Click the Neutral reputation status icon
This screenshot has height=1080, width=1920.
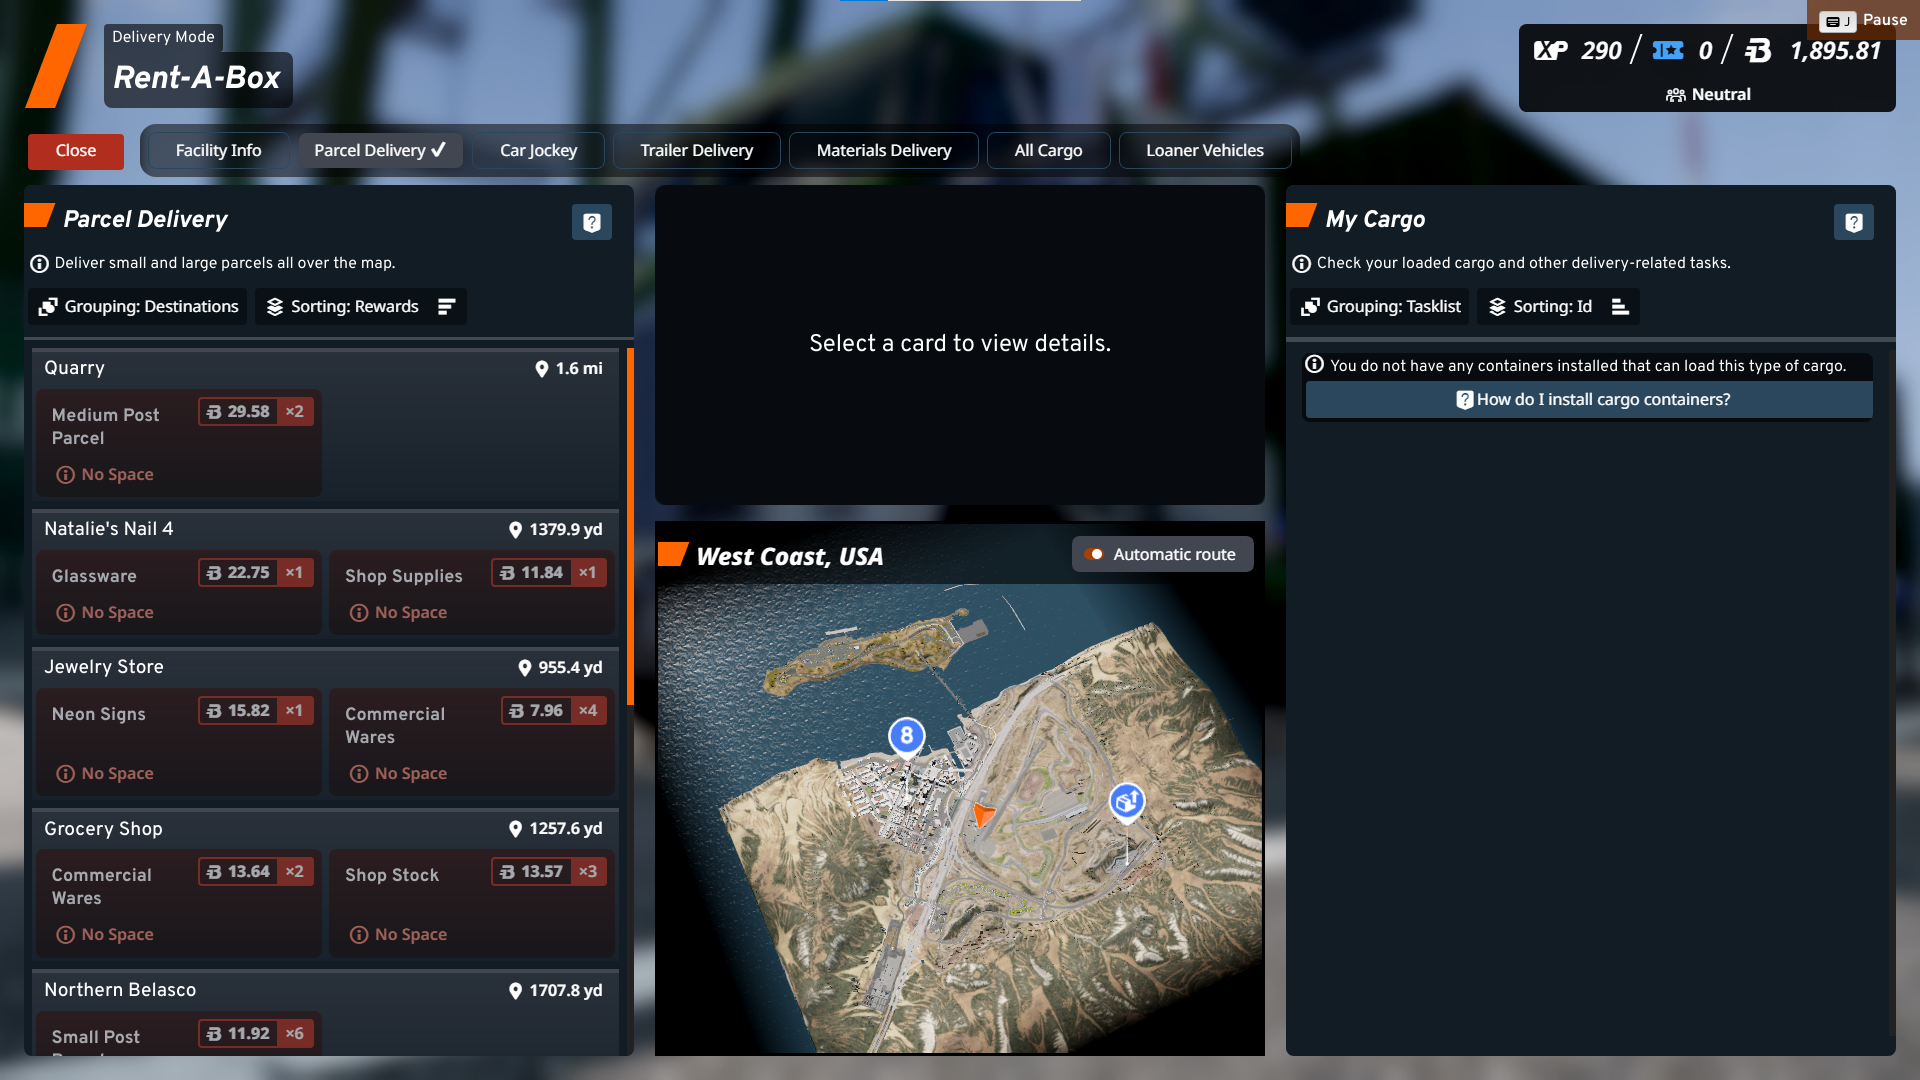[x=1675, y=95]
